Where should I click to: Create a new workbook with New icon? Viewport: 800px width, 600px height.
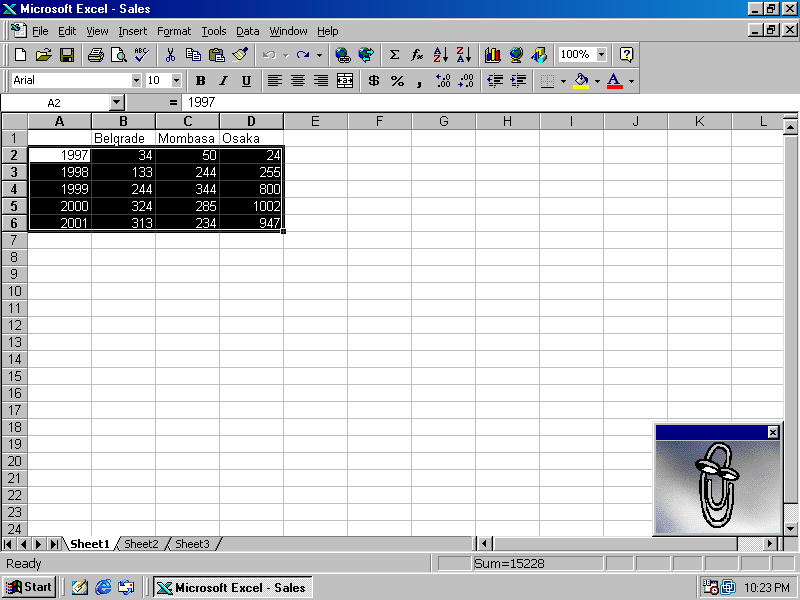tap(20, 55)
